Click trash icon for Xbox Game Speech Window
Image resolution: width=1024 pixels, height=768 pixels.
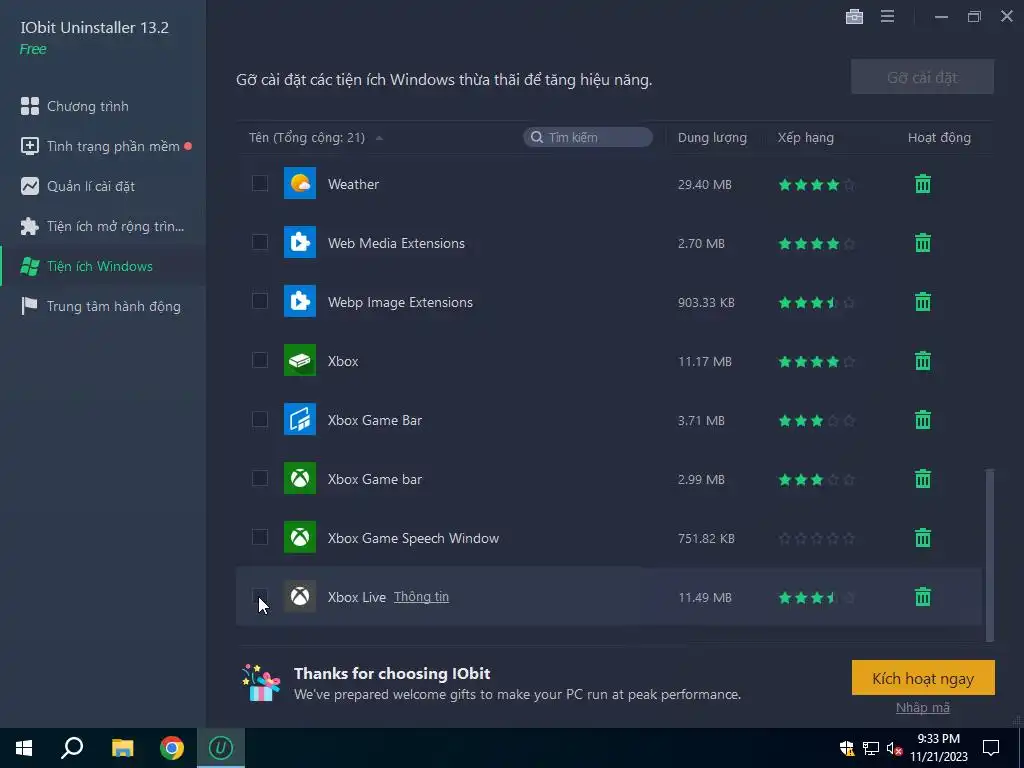[x=922, y=537]
